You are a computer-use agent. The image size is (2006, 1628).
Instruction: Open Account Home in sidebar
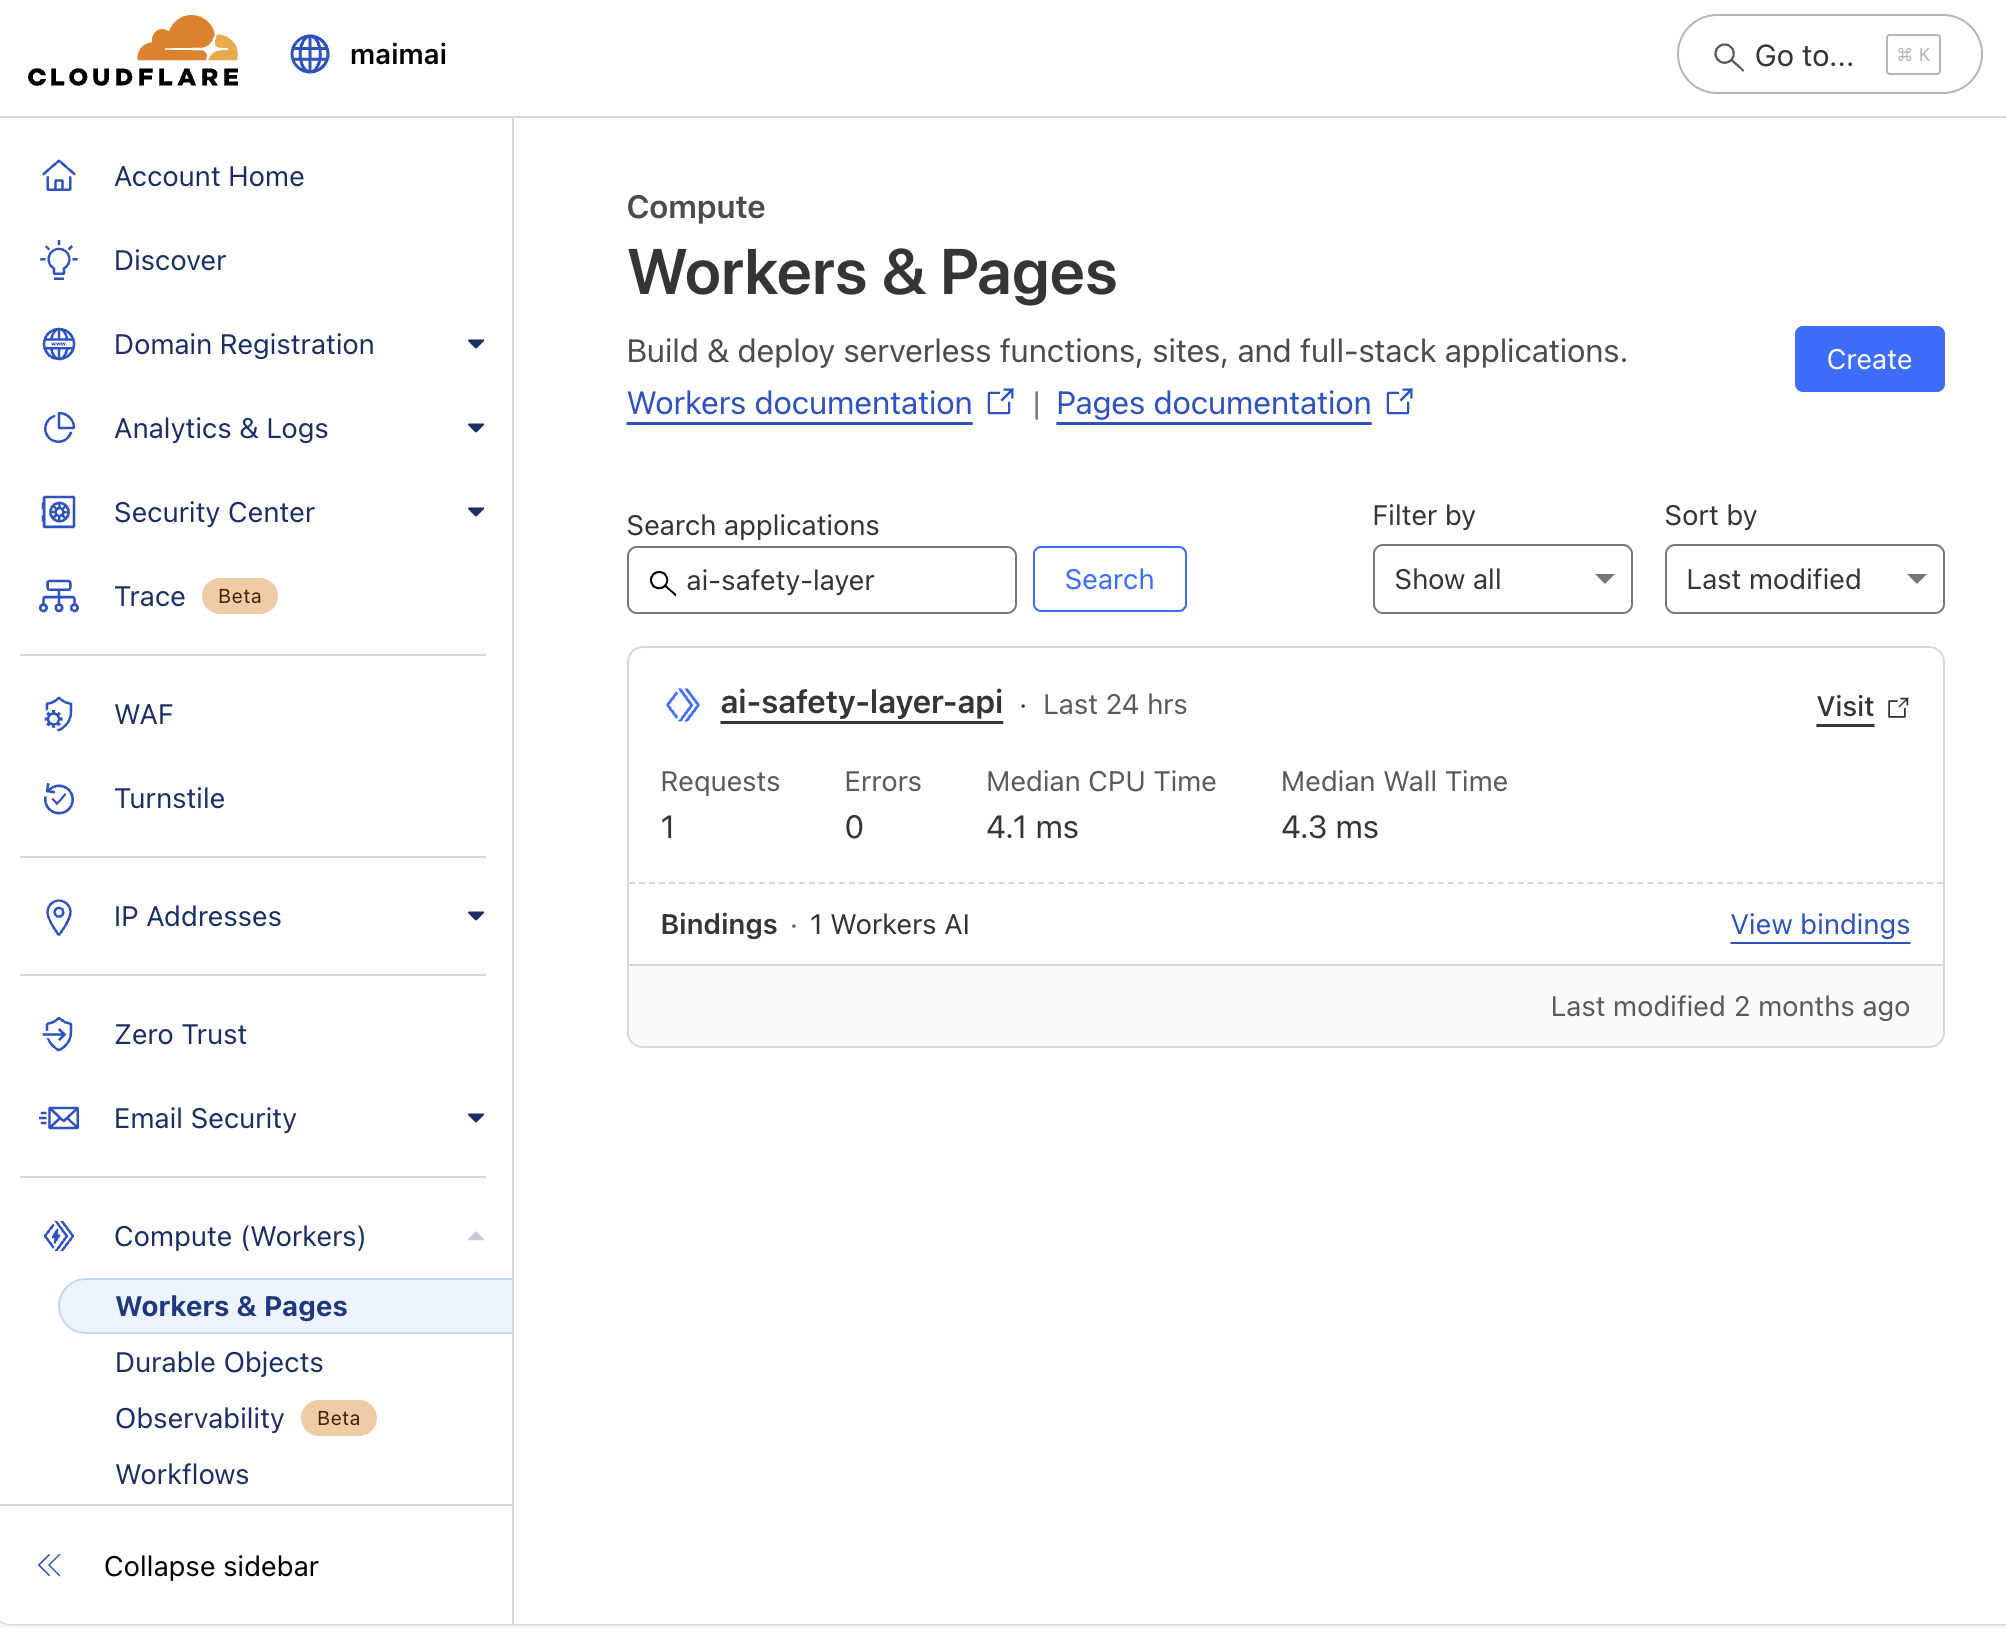click(x=209, y=176)
